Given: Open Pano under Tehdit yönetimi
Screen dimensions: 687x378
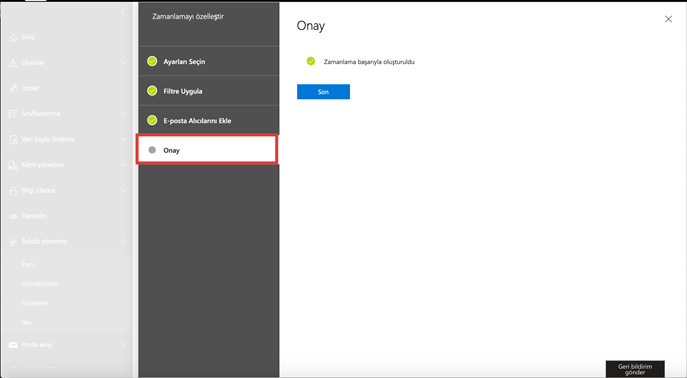Looking at the screenshot, I should tap(29, 265).
